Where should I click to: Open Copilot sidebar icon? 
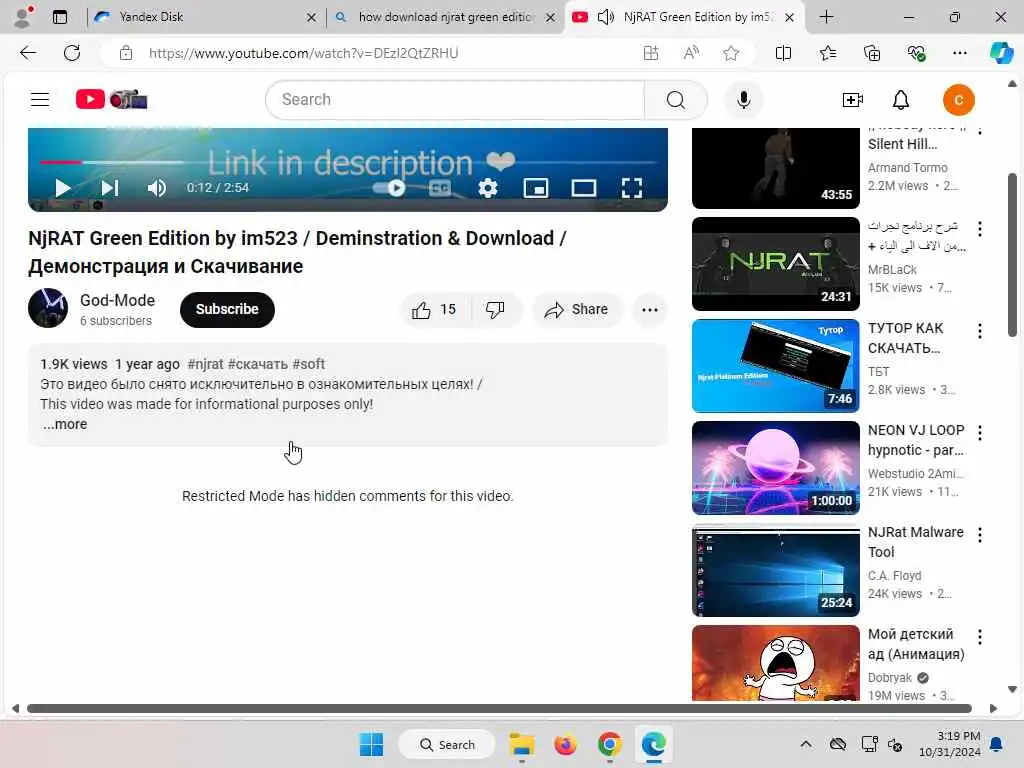(1001, 53)
